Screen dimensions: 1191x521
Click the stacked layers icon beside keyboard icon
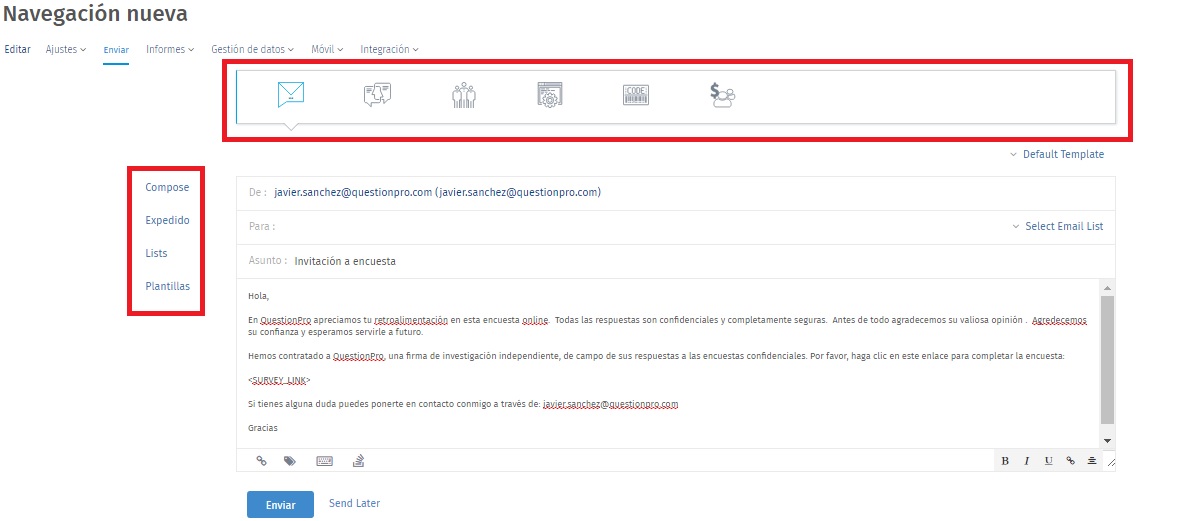coord(359,460)
